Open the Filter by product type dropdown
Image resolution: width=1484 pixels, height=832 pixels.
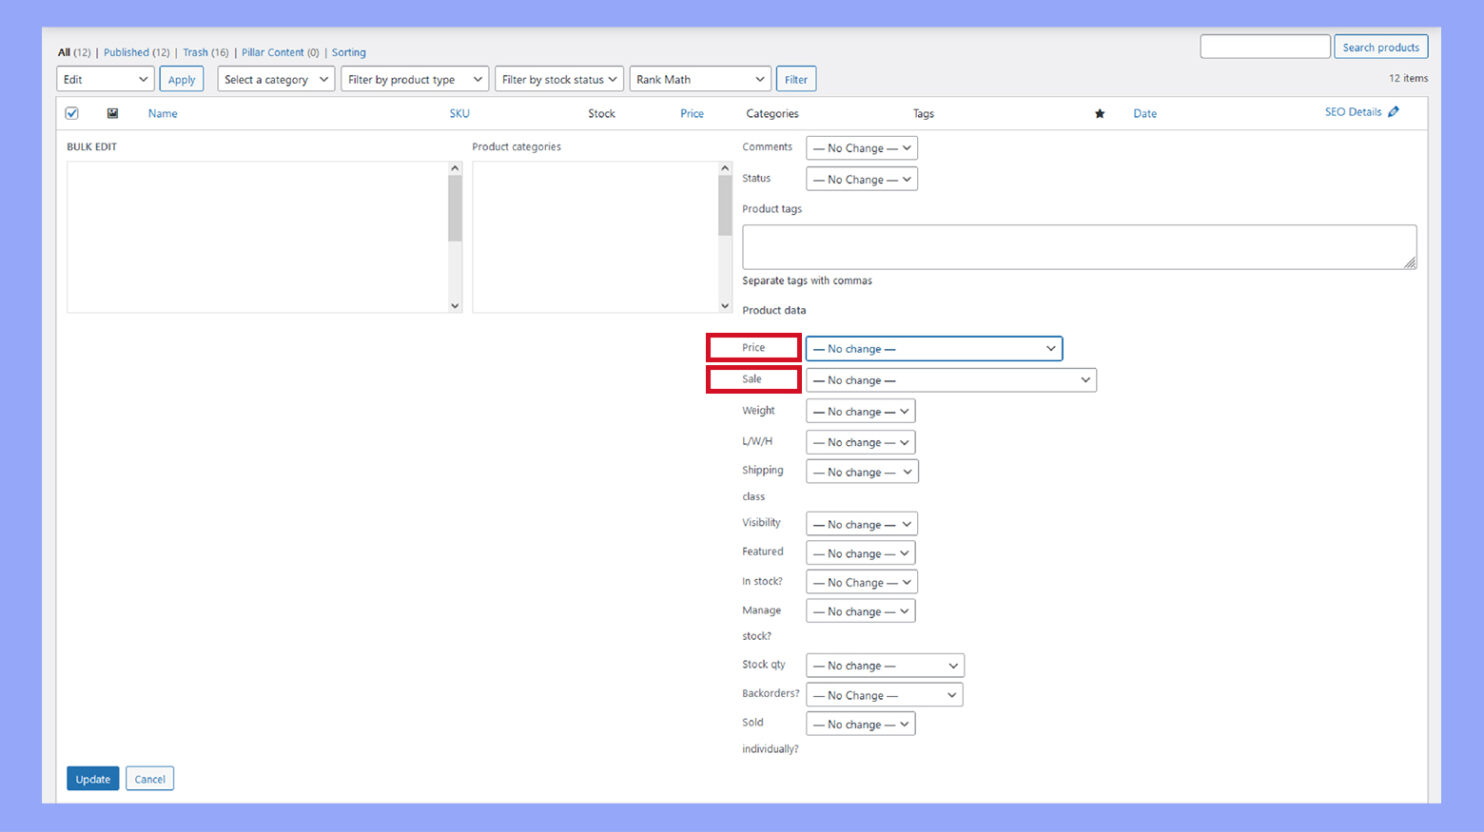click(414, 78)
